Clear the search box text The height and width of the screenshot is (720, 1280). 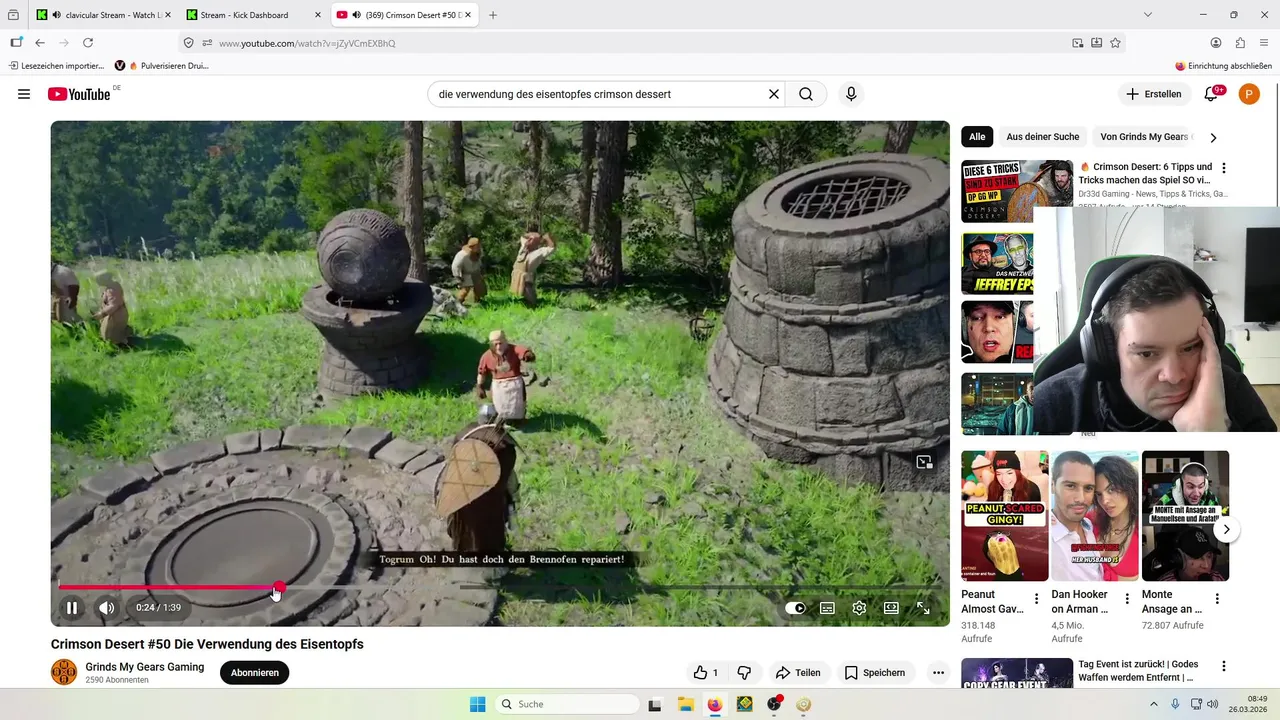coord(773,94)
